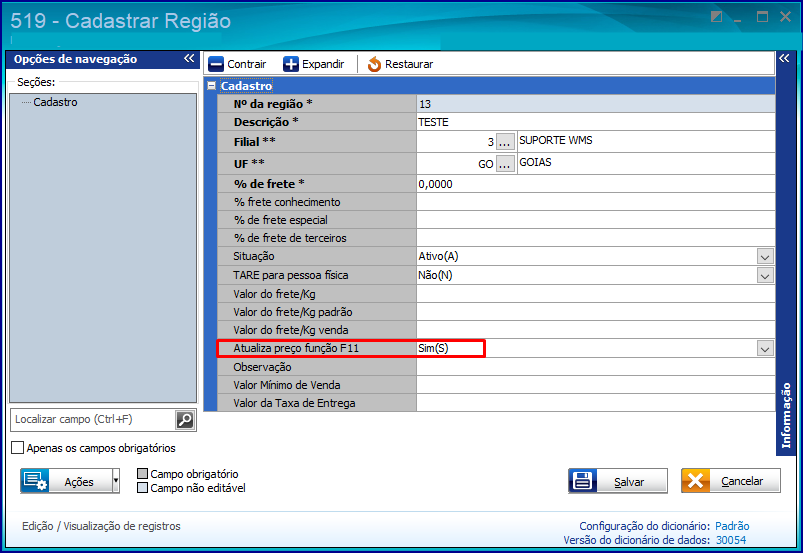803x553 pixels.
Task: Select Cadastro in the Seções tree
Action: tap(55, 102)
